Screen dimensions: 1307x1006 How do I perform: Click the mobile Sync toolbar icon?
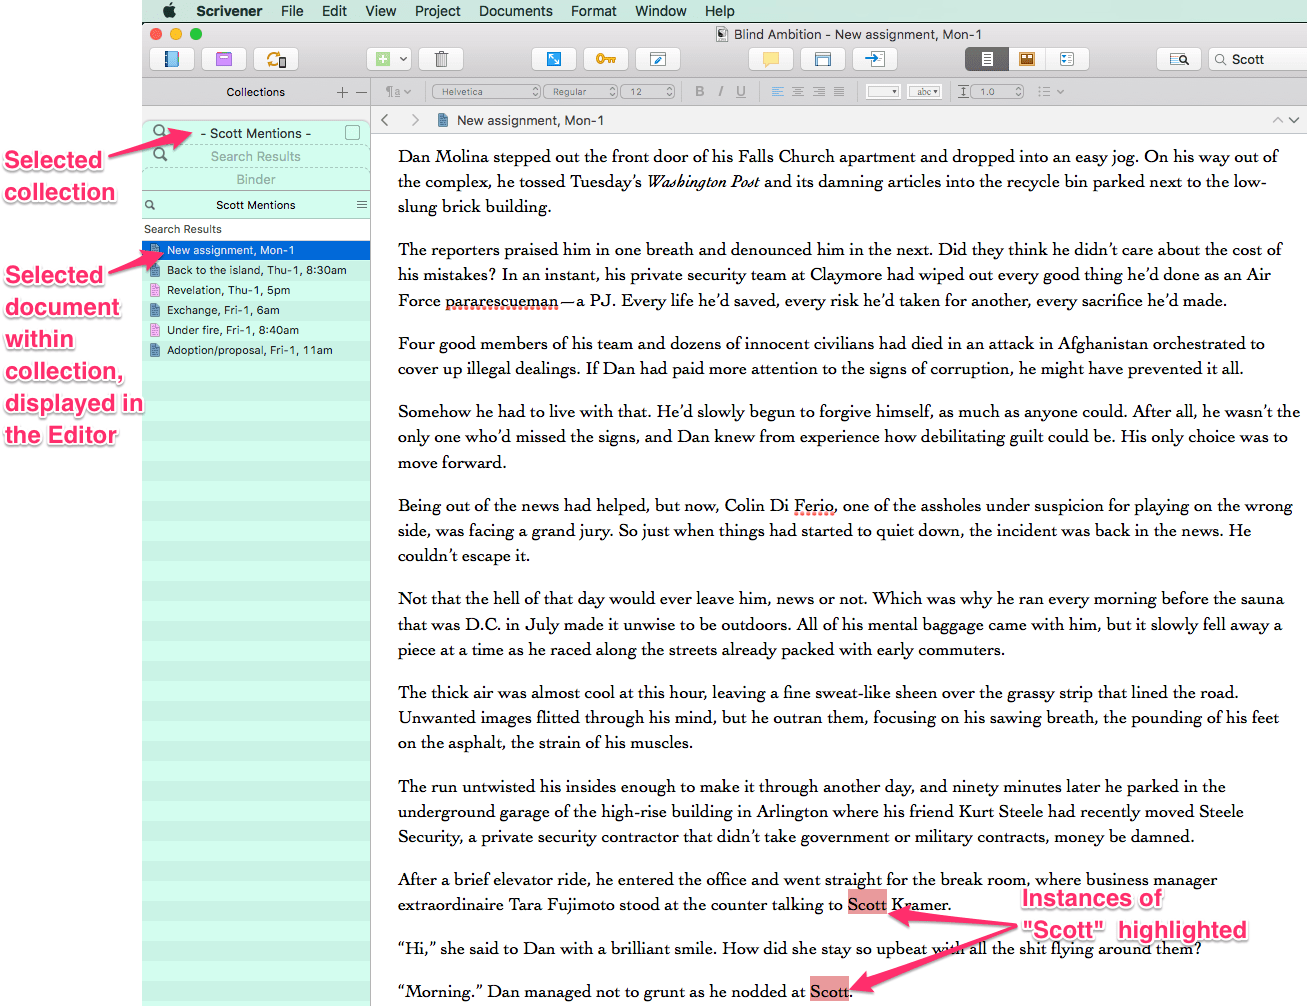pos(276,59)
